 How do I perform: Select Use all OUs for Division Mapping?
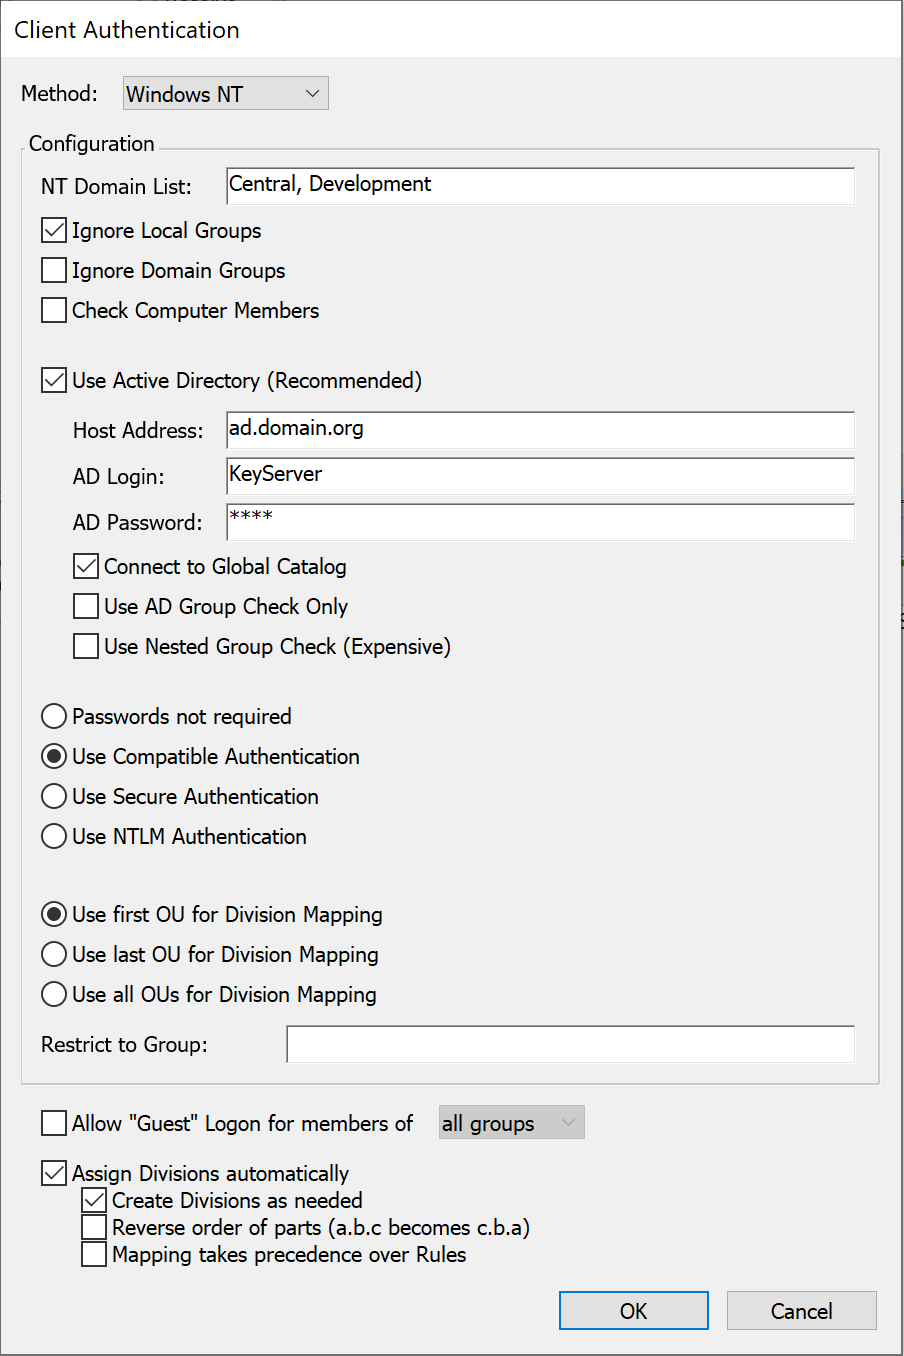tap(54, 995)
